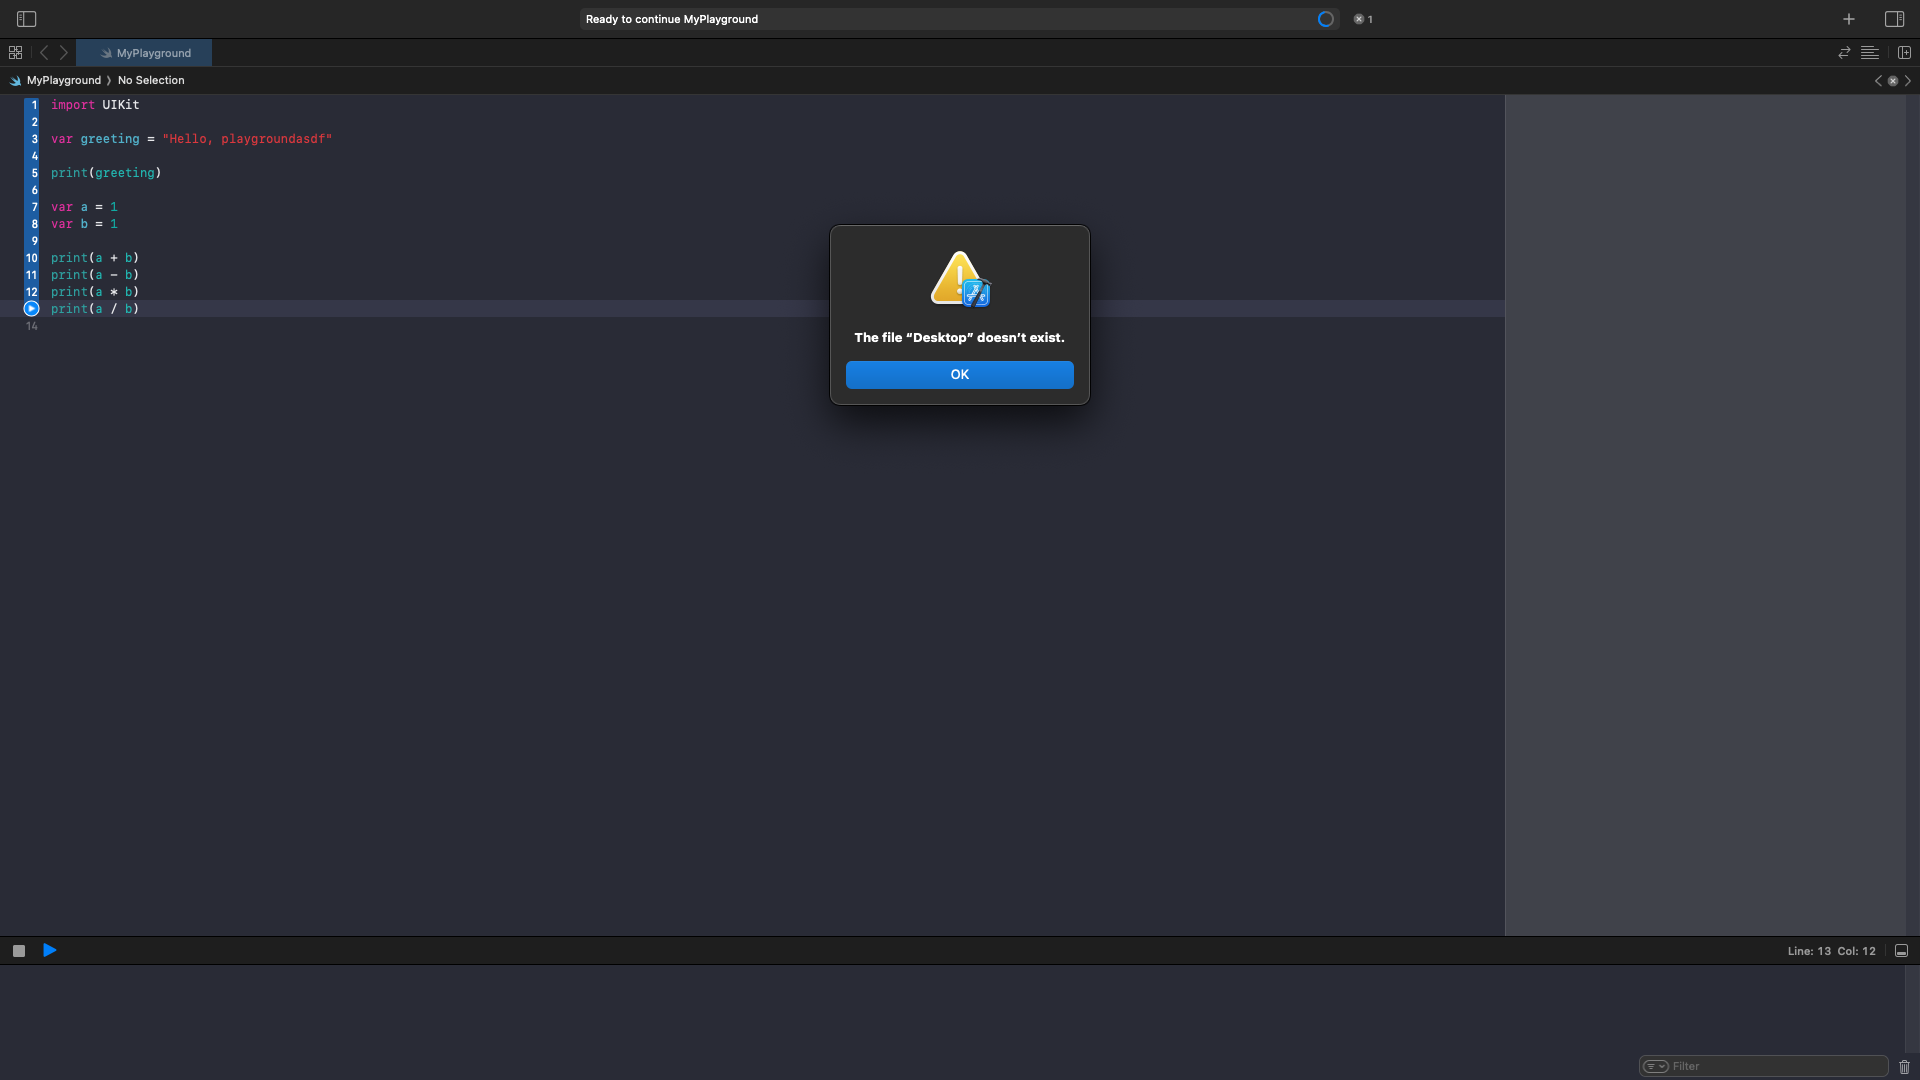The height and width of the screenshot is (1080, 1920).
Task: Open the Library with plus icon
Action: click(1849, 19)
